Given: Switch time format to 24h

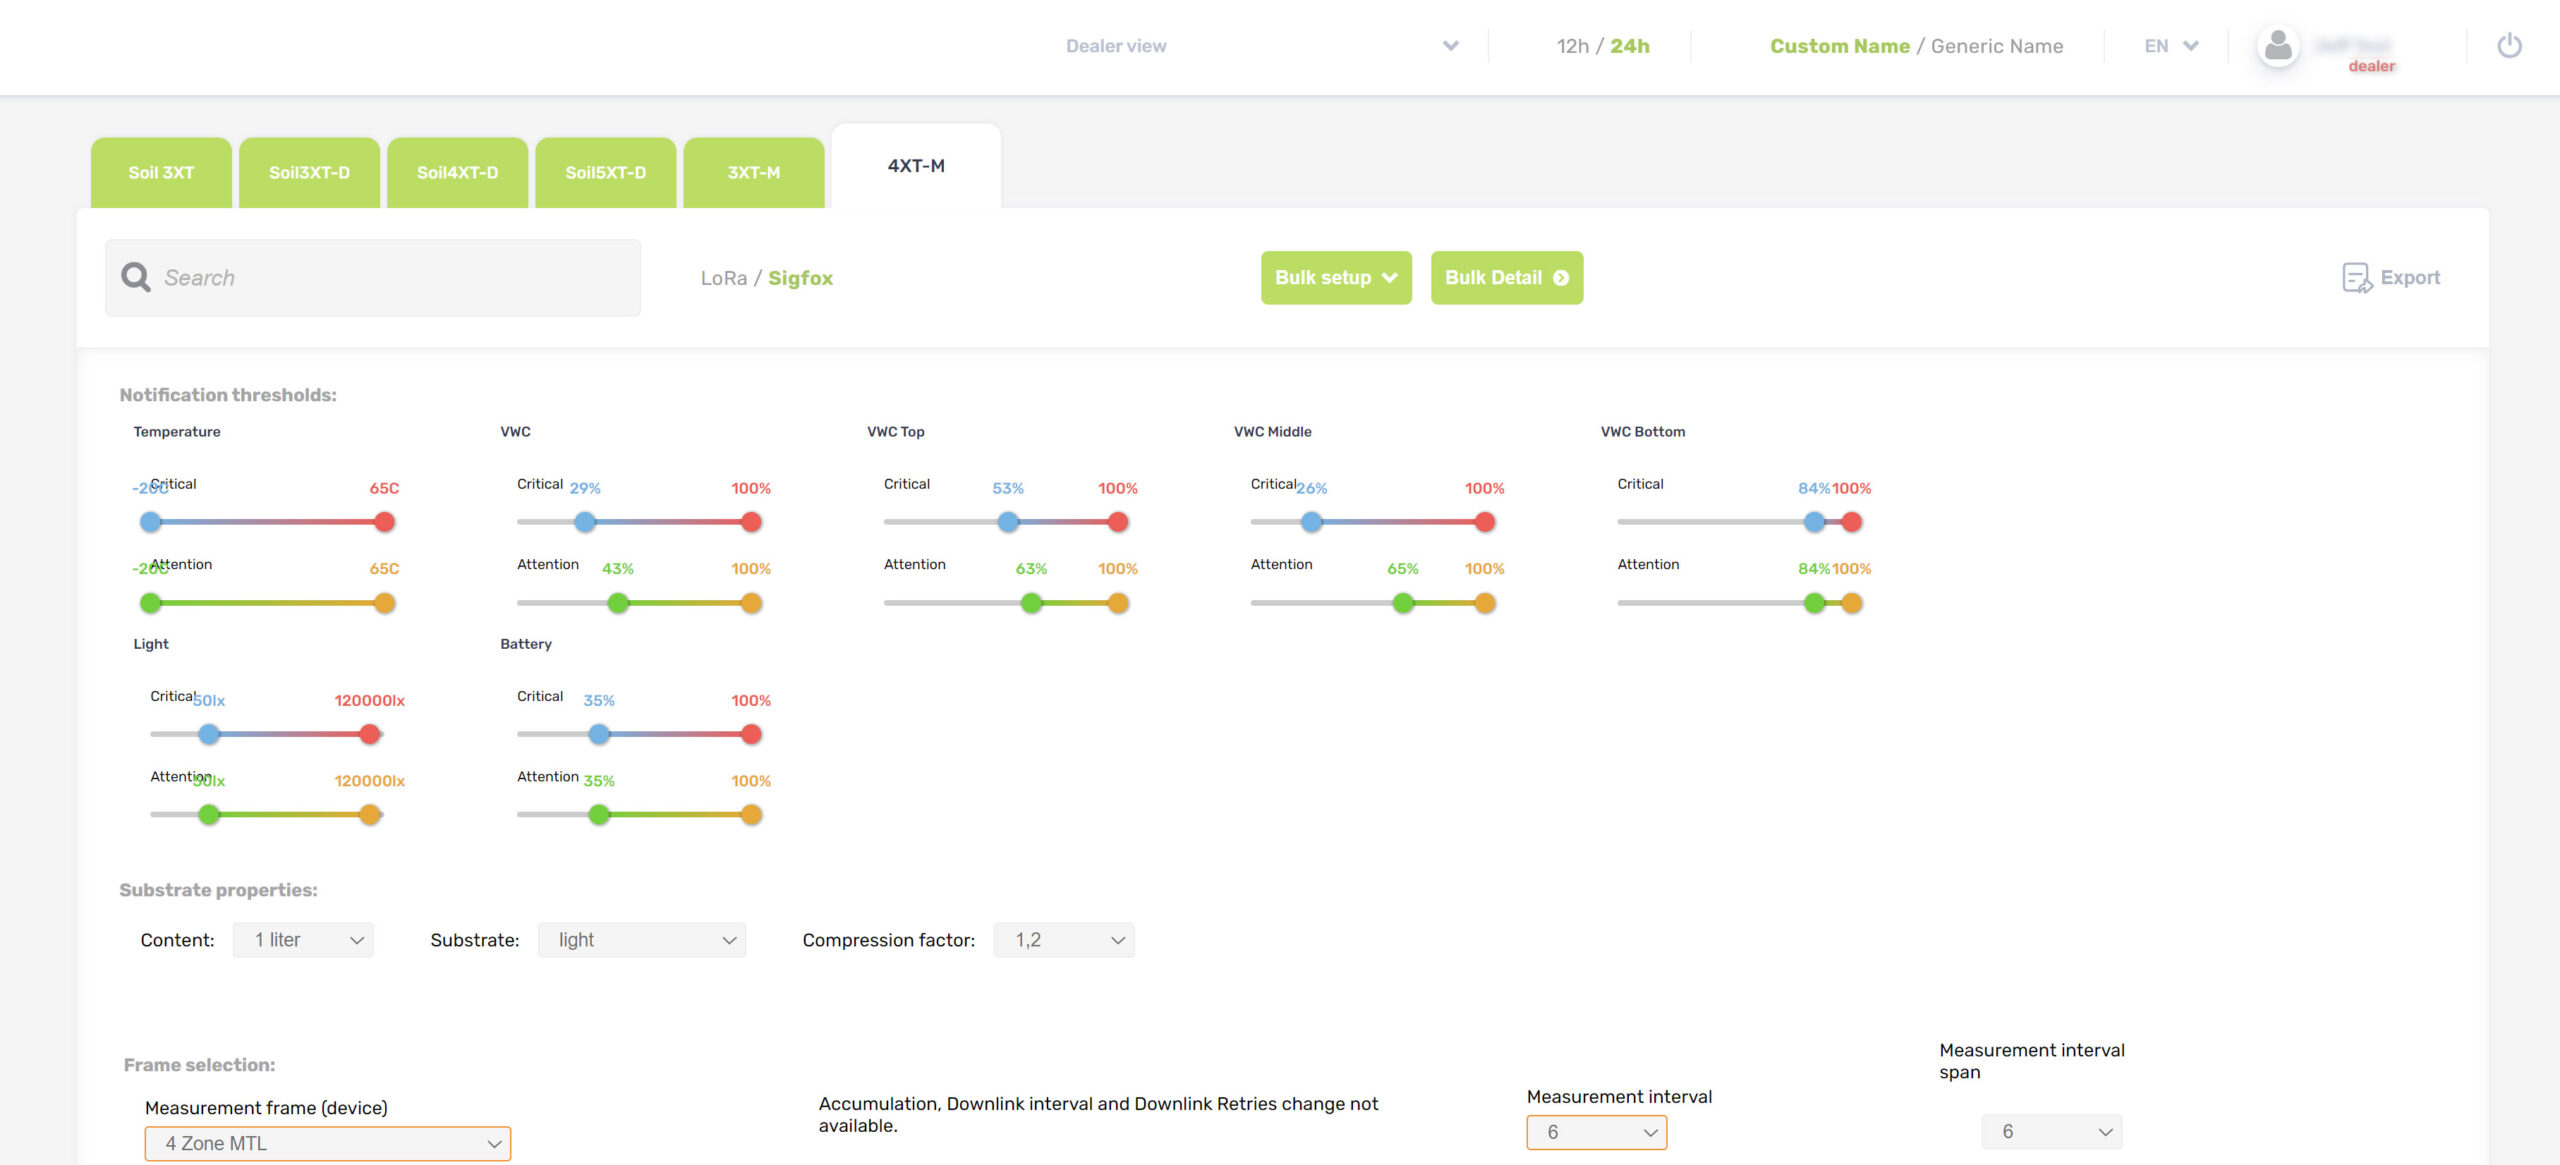Looking at the screenshot, I should click(1630, 46).
